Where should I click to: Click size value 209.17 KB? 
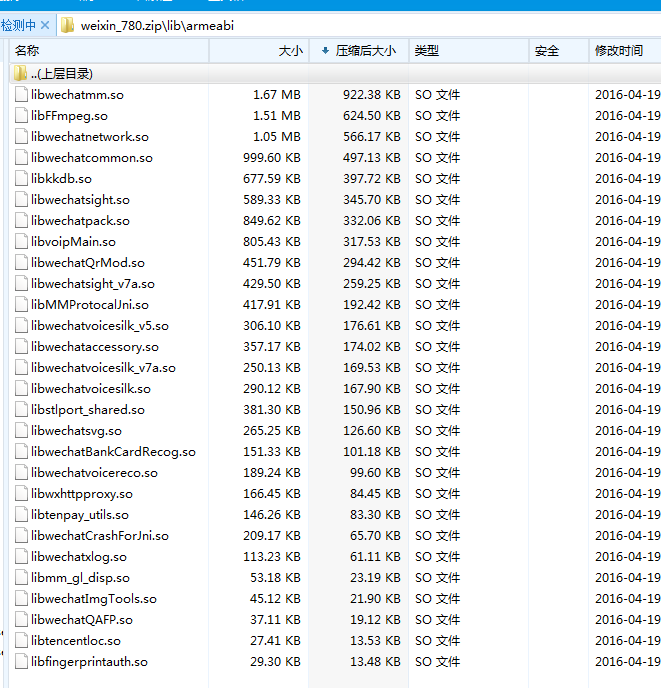pos(272,536)
